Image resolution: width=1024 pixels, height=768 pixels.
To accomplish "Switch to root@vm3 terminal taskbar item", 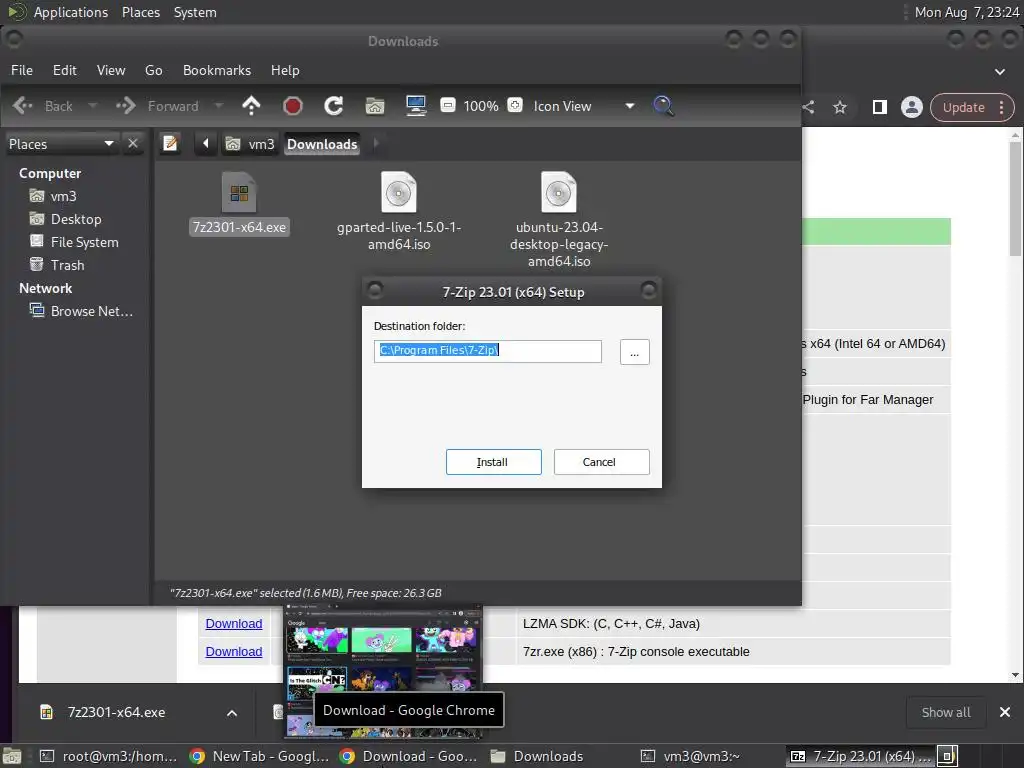I will [108, 756].
